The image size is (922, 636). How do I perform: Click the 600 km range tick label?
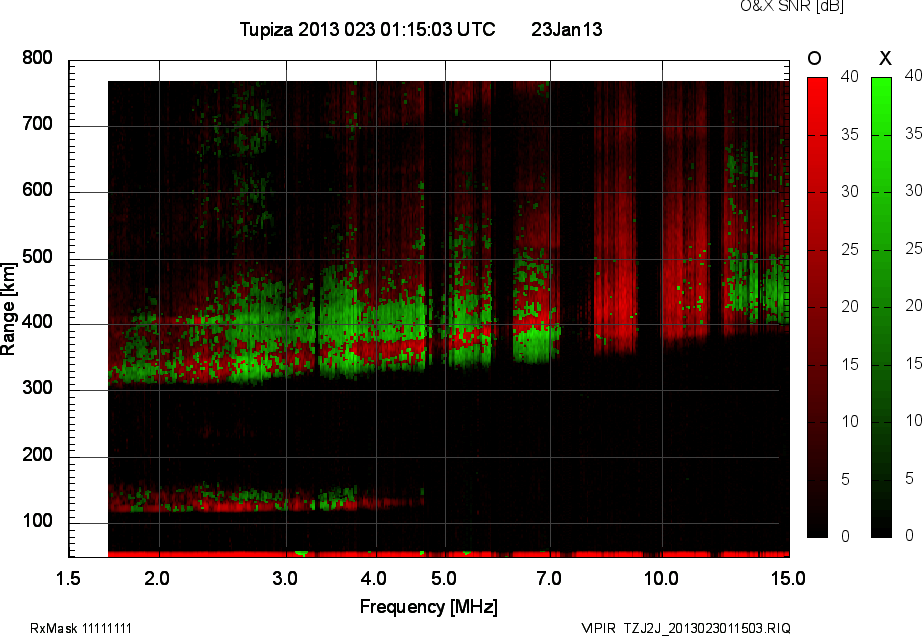[x=37, y=190]
